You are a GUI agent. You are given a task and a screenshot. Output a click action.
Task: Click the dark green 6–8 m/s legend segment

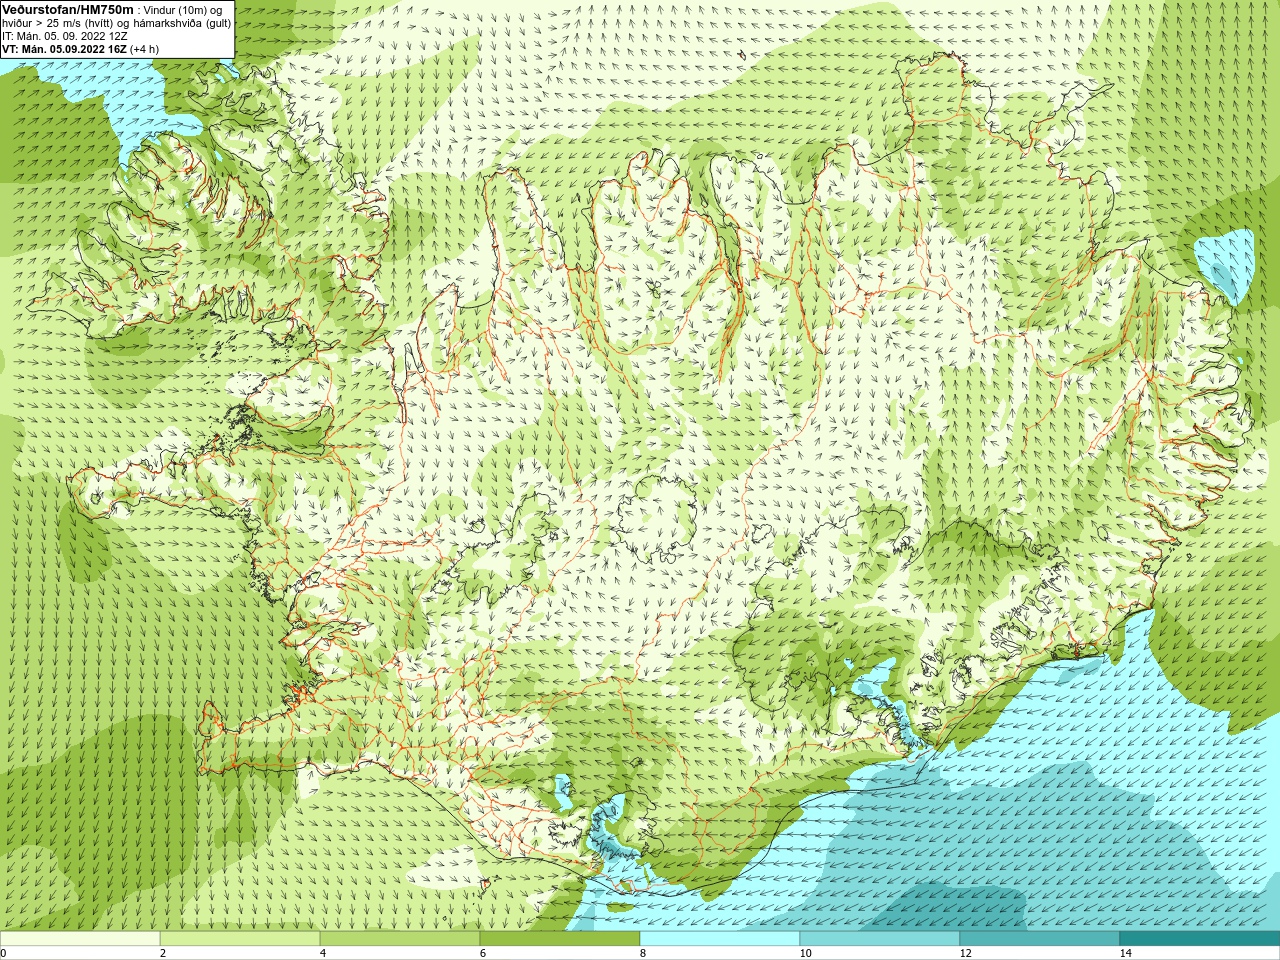click(560, 938)
